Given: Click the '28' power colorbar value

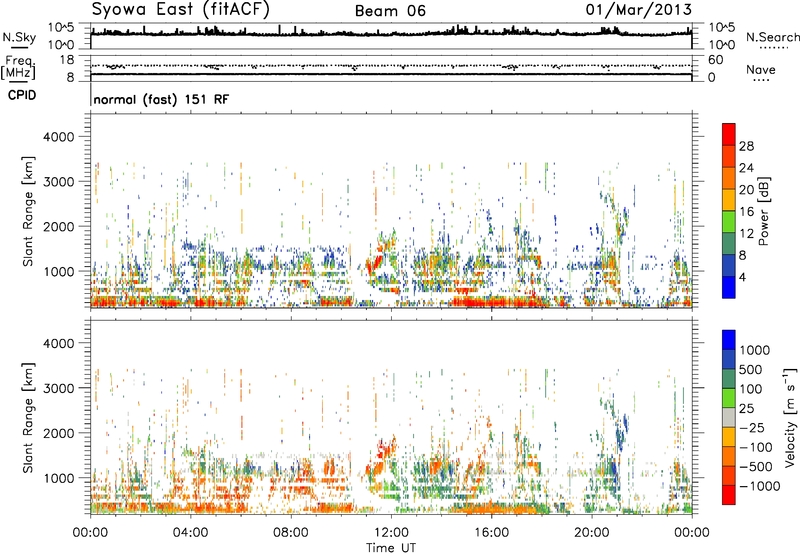Looking at the screenshot, I should click(x=746, y=146).
